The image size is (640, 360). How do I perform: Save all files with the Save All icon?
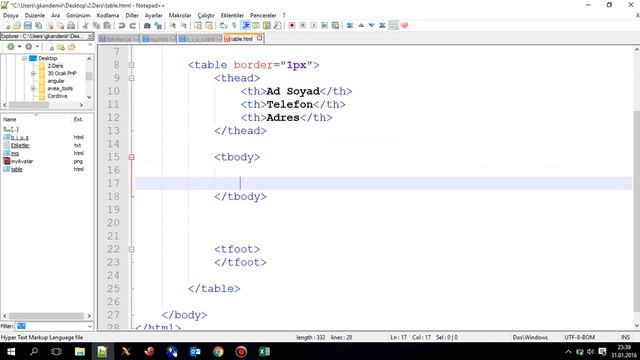[38, 26]
